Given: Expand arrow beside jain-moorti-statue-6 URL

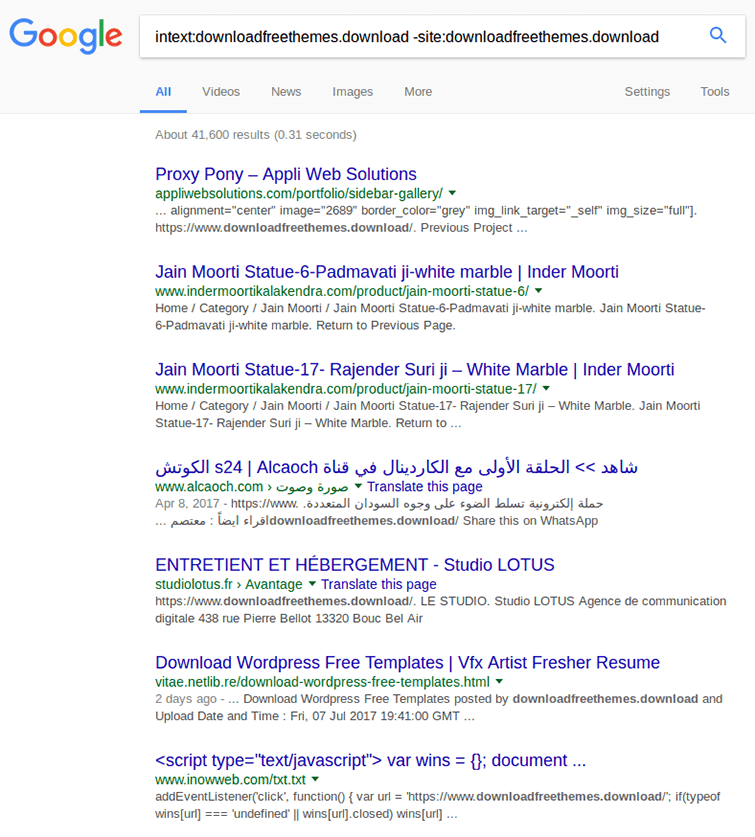Looking at the screenshot, I should tap(538, 291).
